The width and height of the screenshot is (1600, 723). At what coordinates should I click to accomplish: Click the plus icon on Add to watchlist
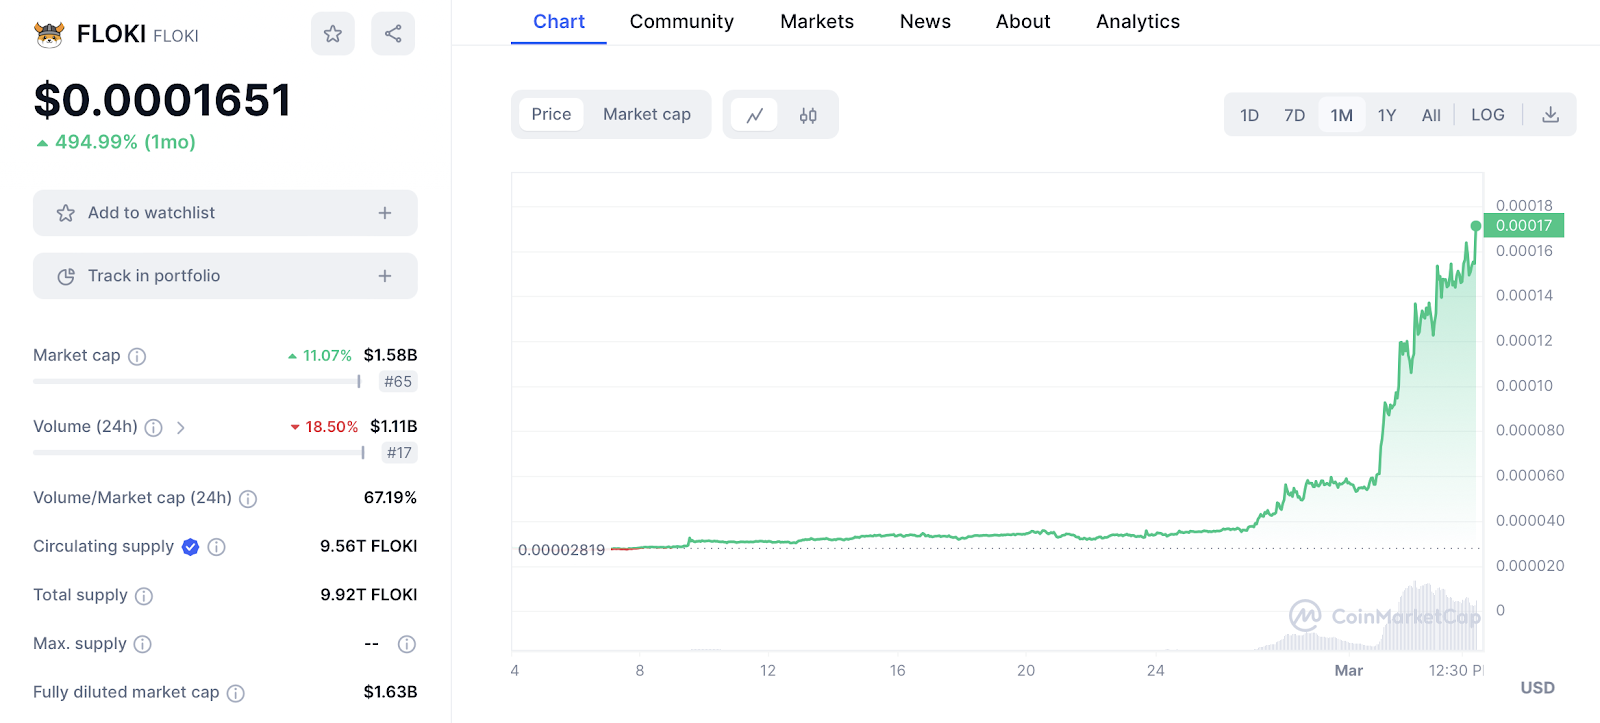(385, 213)
